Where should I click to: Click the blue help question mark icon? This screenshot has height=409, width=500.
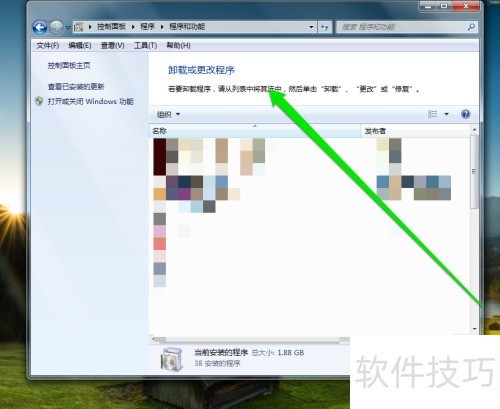pyautogui.click(x=466, y=114)
